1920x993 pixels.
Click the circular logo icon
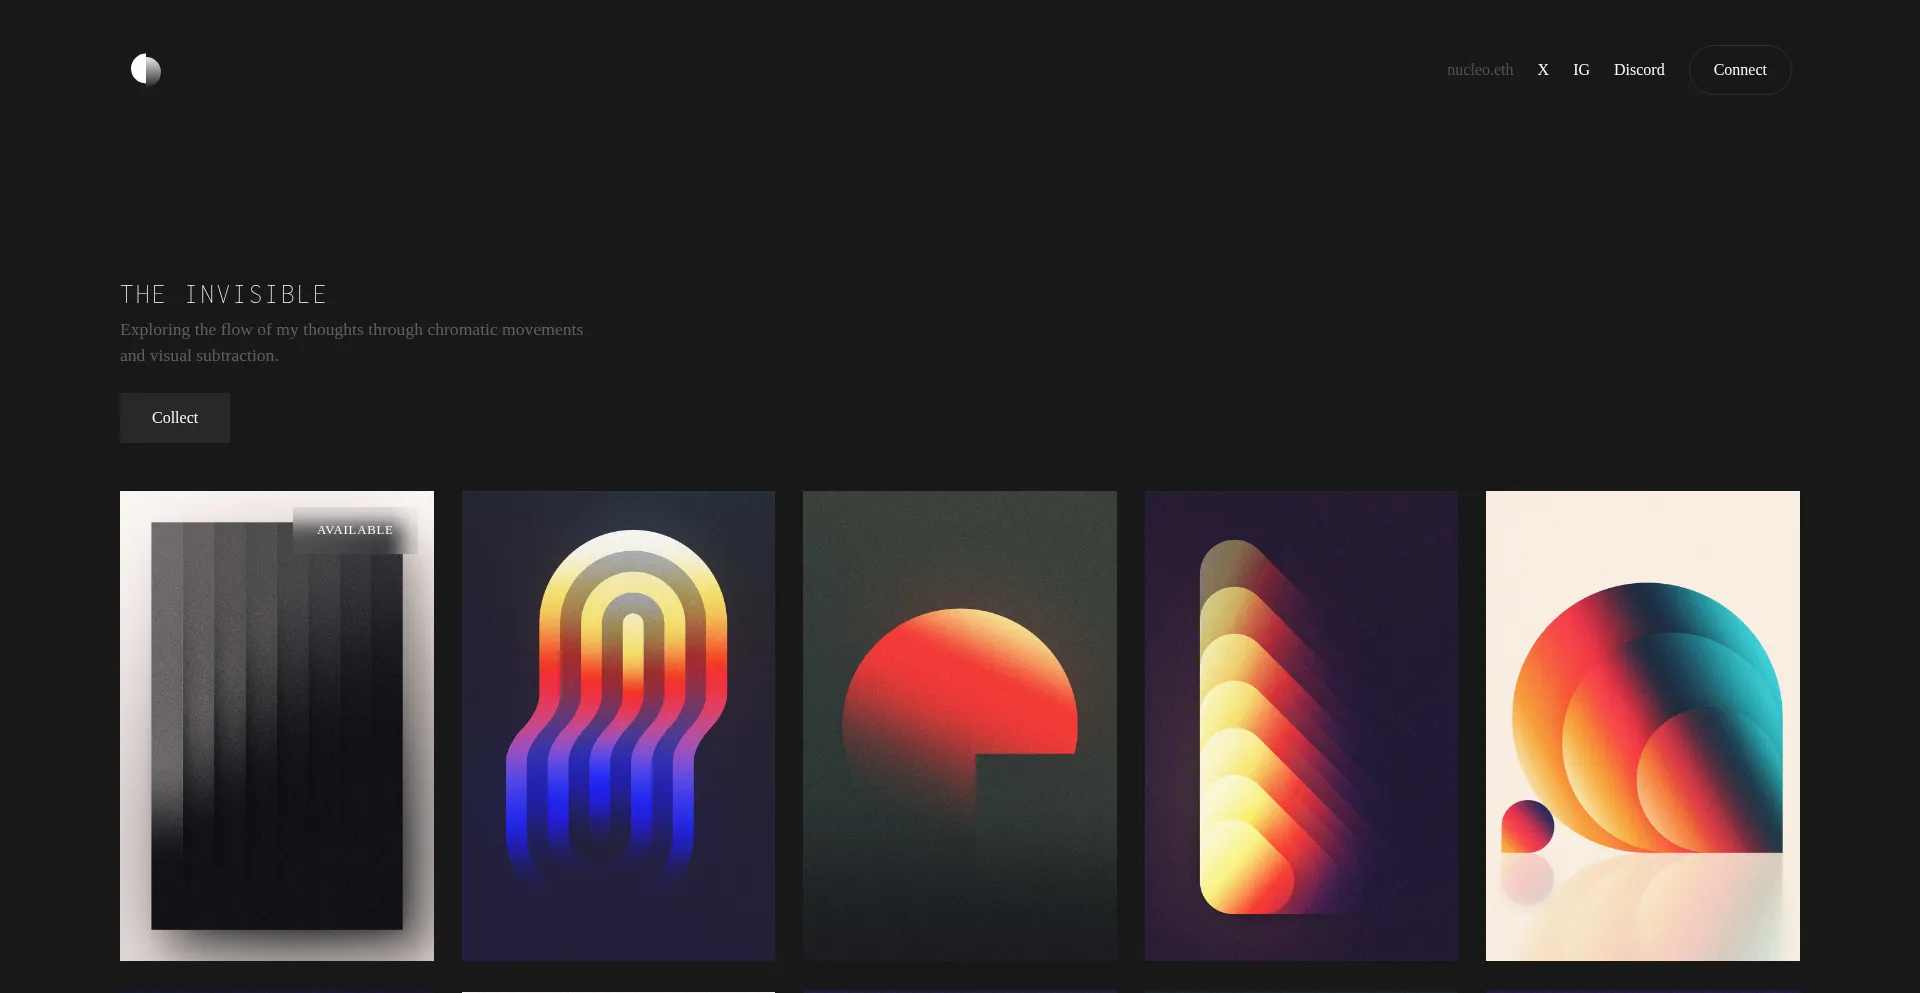click(145, 69)
